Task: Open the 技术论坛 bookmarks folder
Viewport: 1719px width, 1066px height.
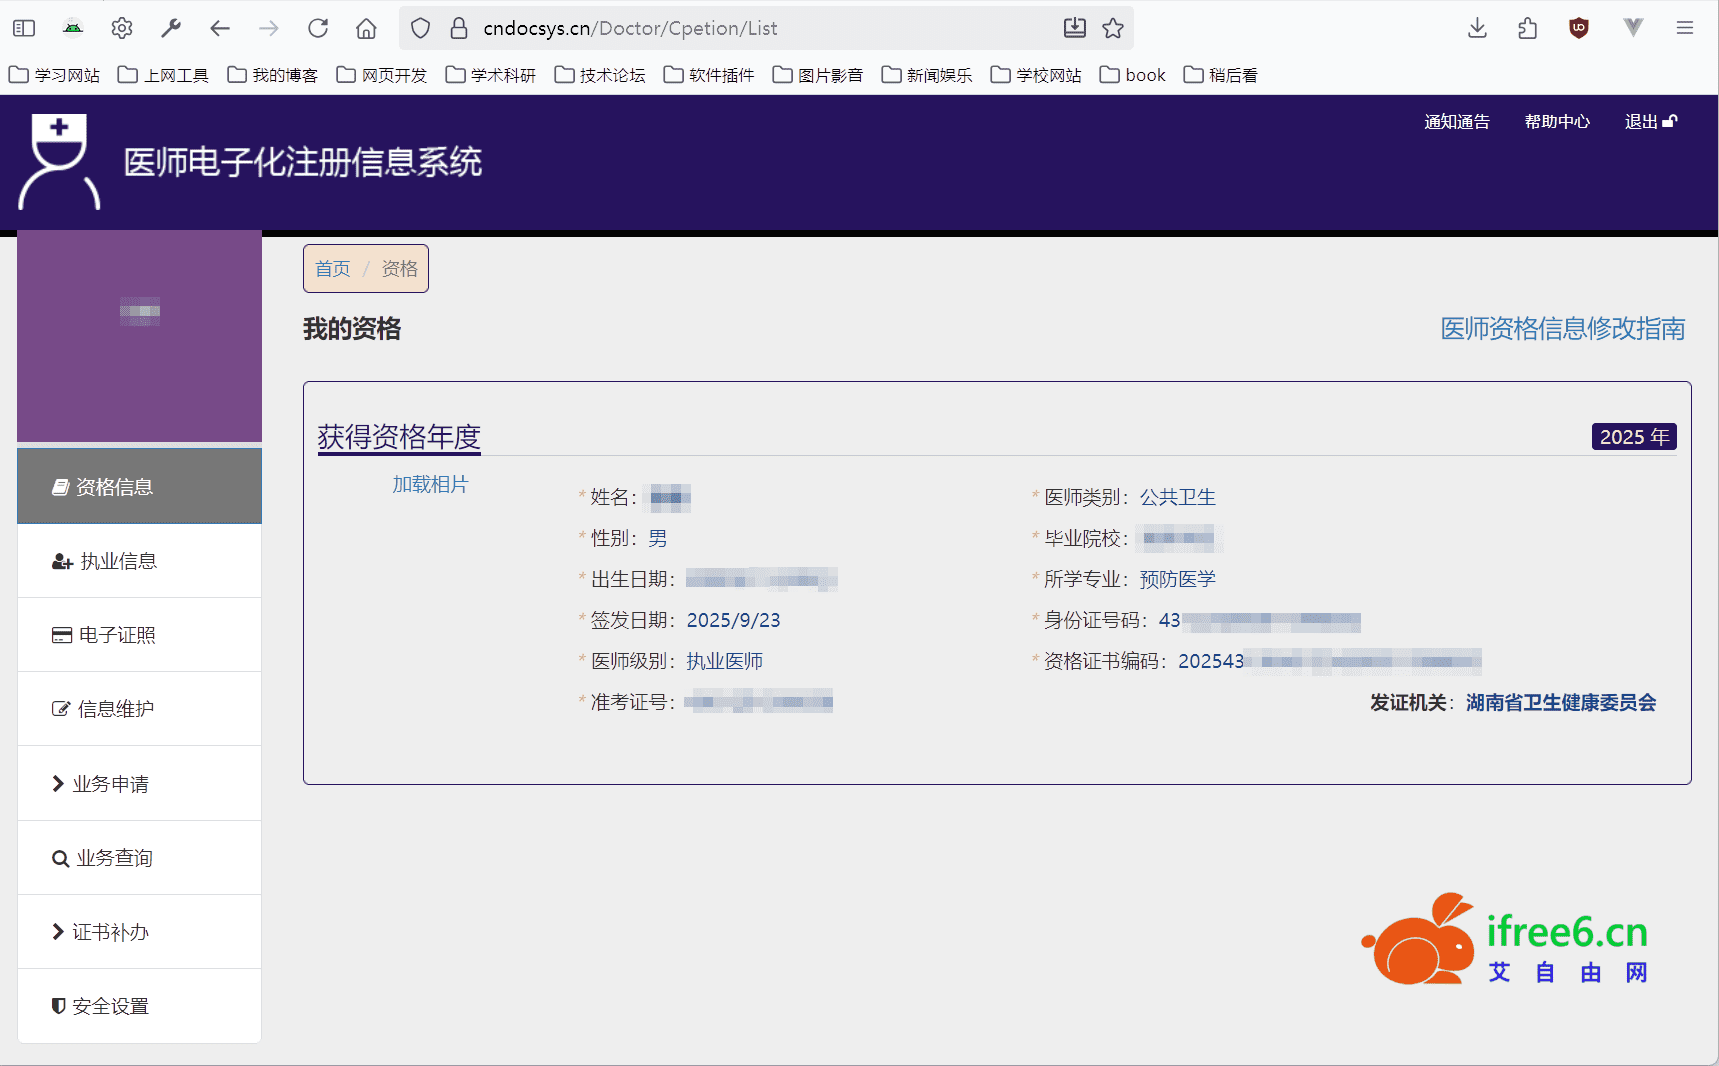Action: (x=600, y=75)
